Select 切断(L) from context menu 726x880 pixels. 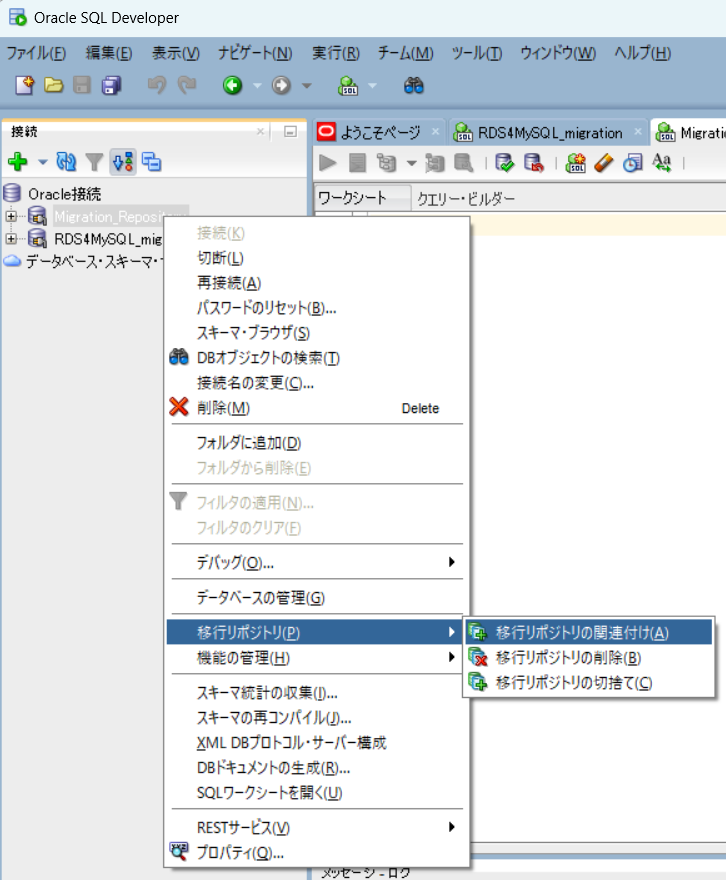click(317, 258)
